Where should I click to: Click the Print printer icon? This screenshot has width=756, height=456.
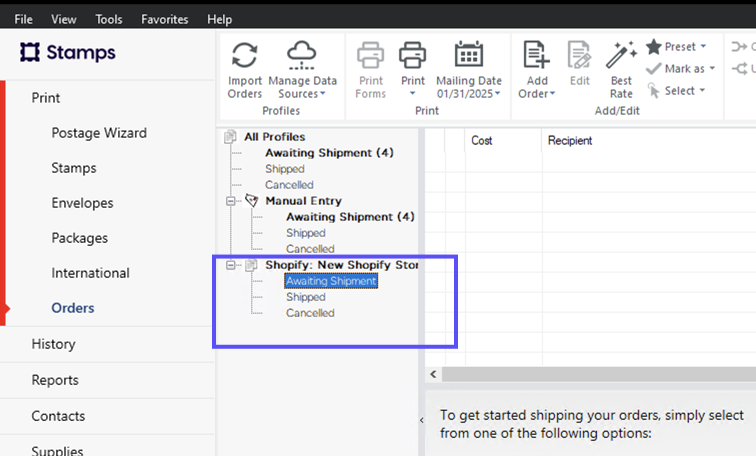coord(413,55)
